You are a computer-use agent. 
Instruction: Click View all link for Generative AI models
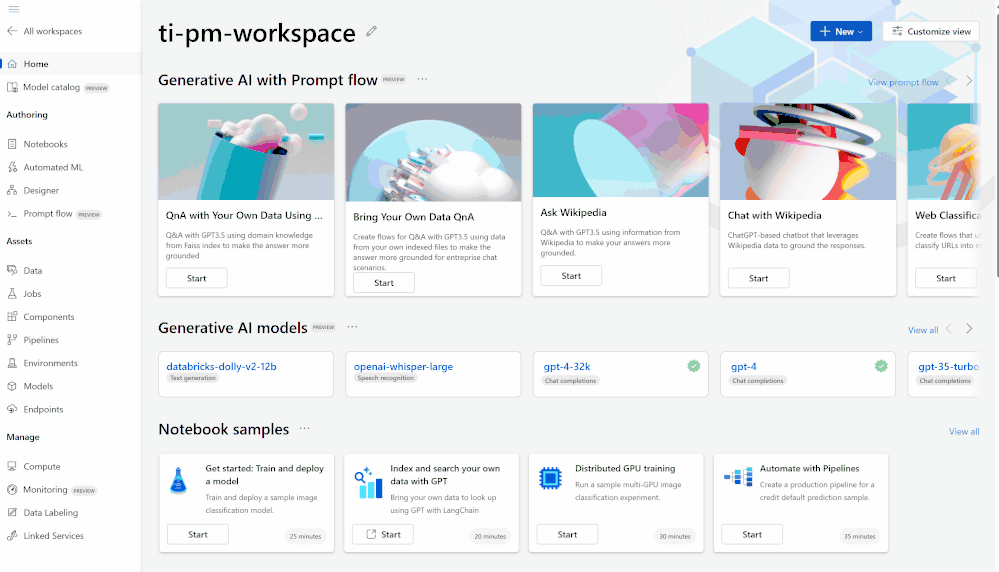coord(923,330)
